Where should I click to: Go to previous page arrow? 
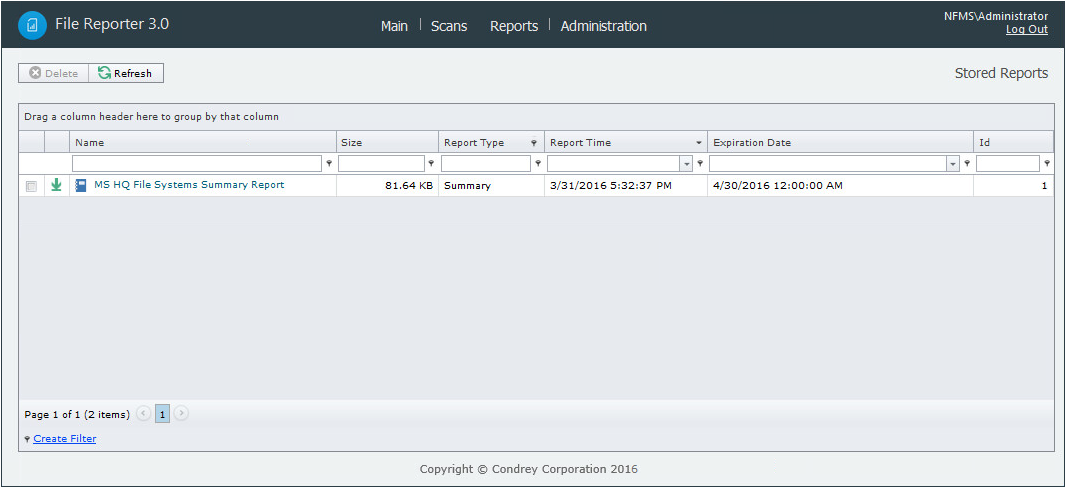coord(144,413)
